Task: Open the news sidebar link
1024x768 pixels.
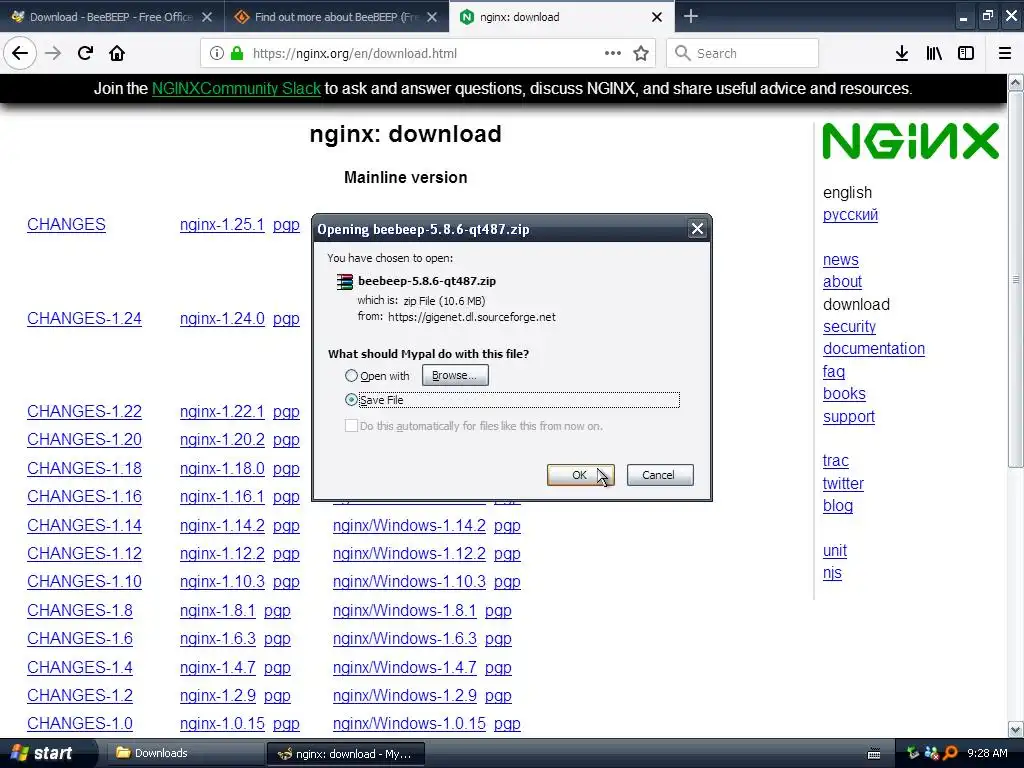Action: (840, 259)
